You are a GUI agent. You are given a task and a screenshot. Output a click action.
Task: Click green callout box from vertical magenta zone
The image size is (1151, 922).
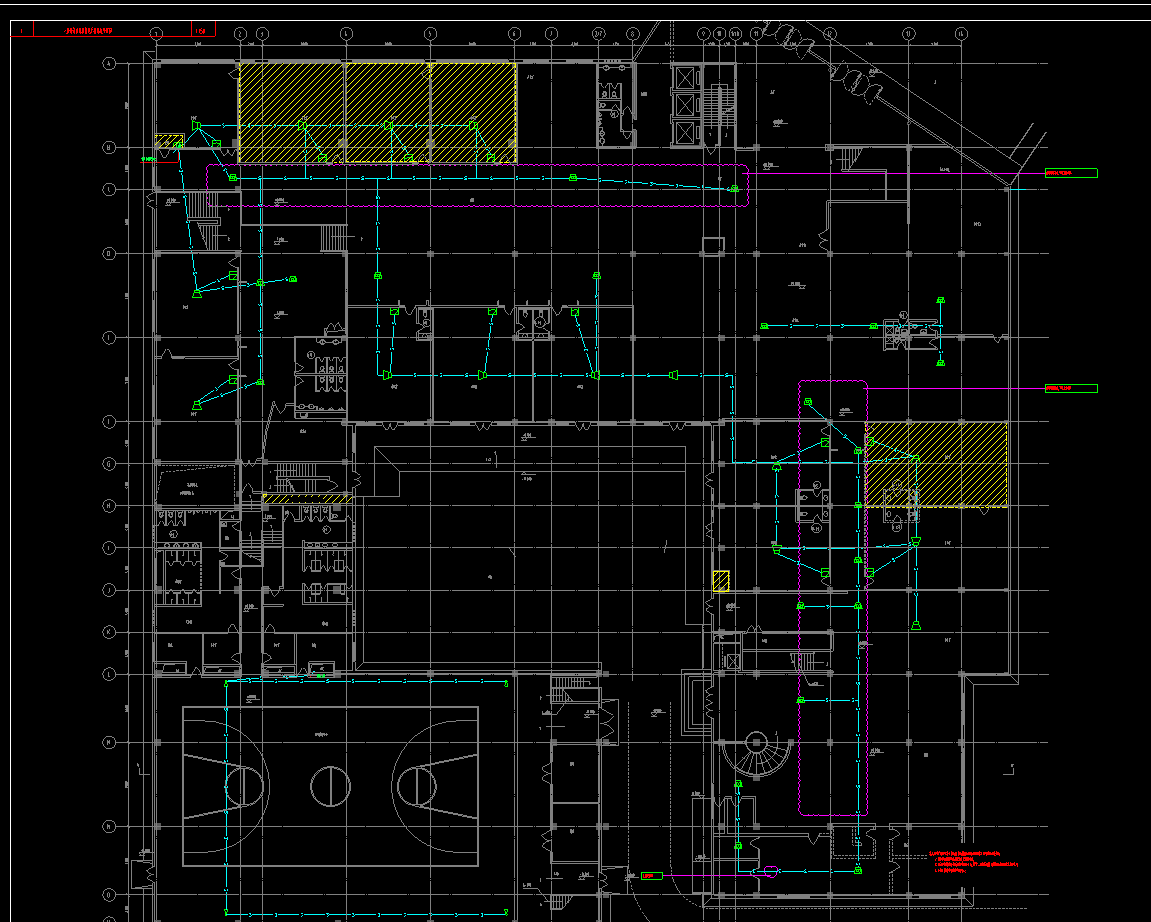[x=1071, y=388]
